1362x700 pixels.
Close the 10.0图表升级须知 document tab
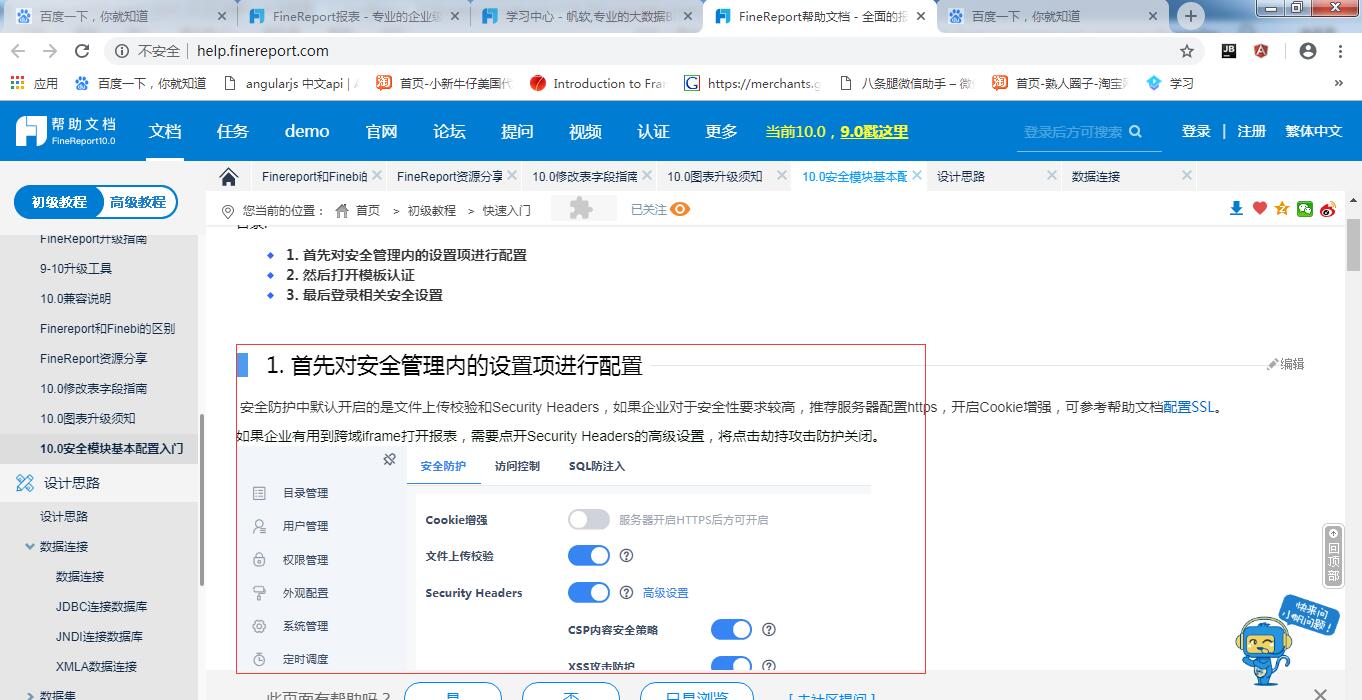pyautogui.click(x=782, y=175)
